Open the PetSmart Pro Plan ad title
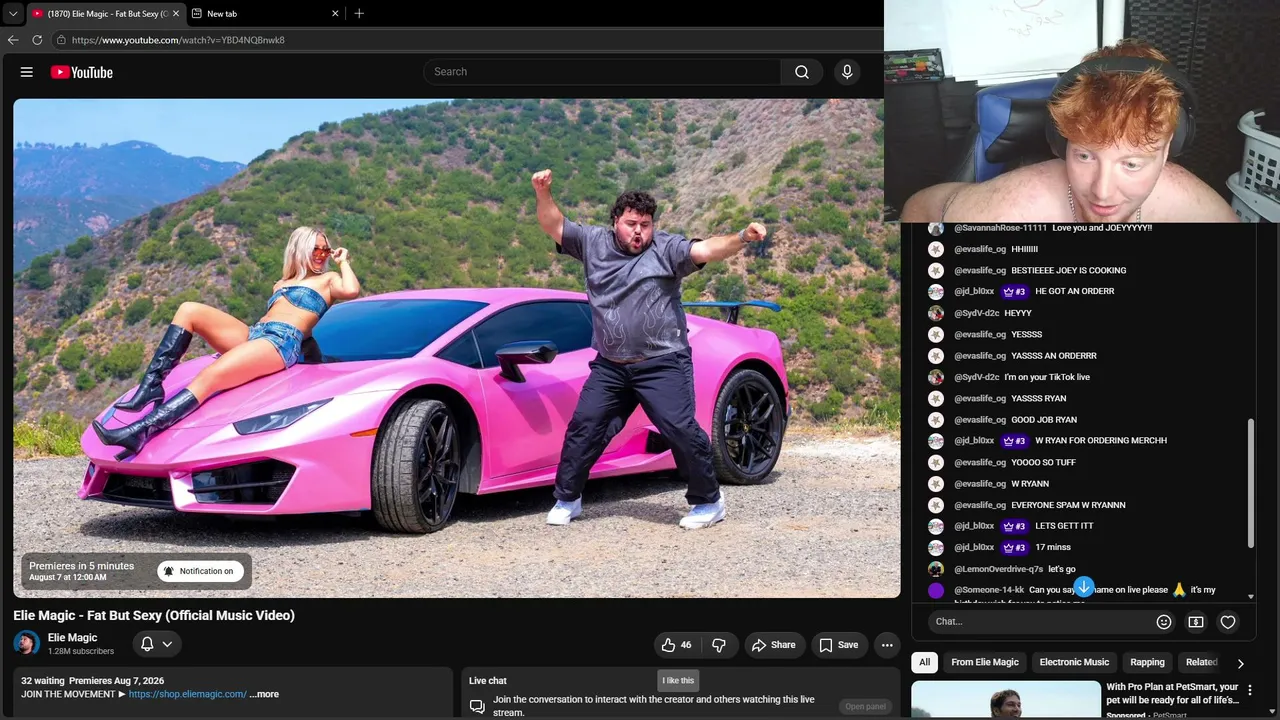1280x720 pixels. (1172, 694)
